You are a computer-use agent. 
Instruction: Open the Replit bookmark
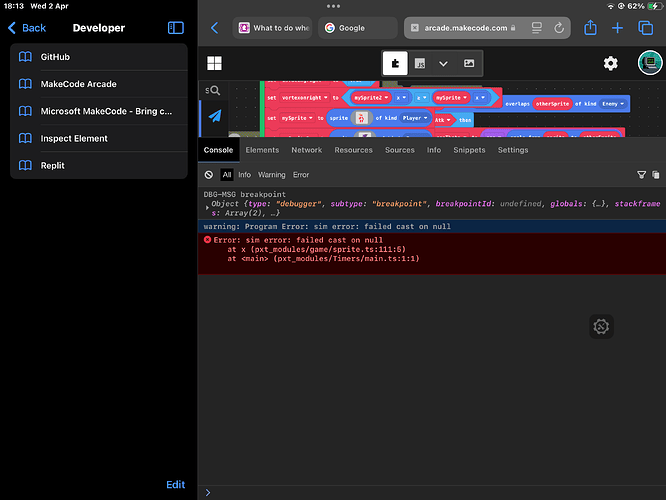pos(99,166)
